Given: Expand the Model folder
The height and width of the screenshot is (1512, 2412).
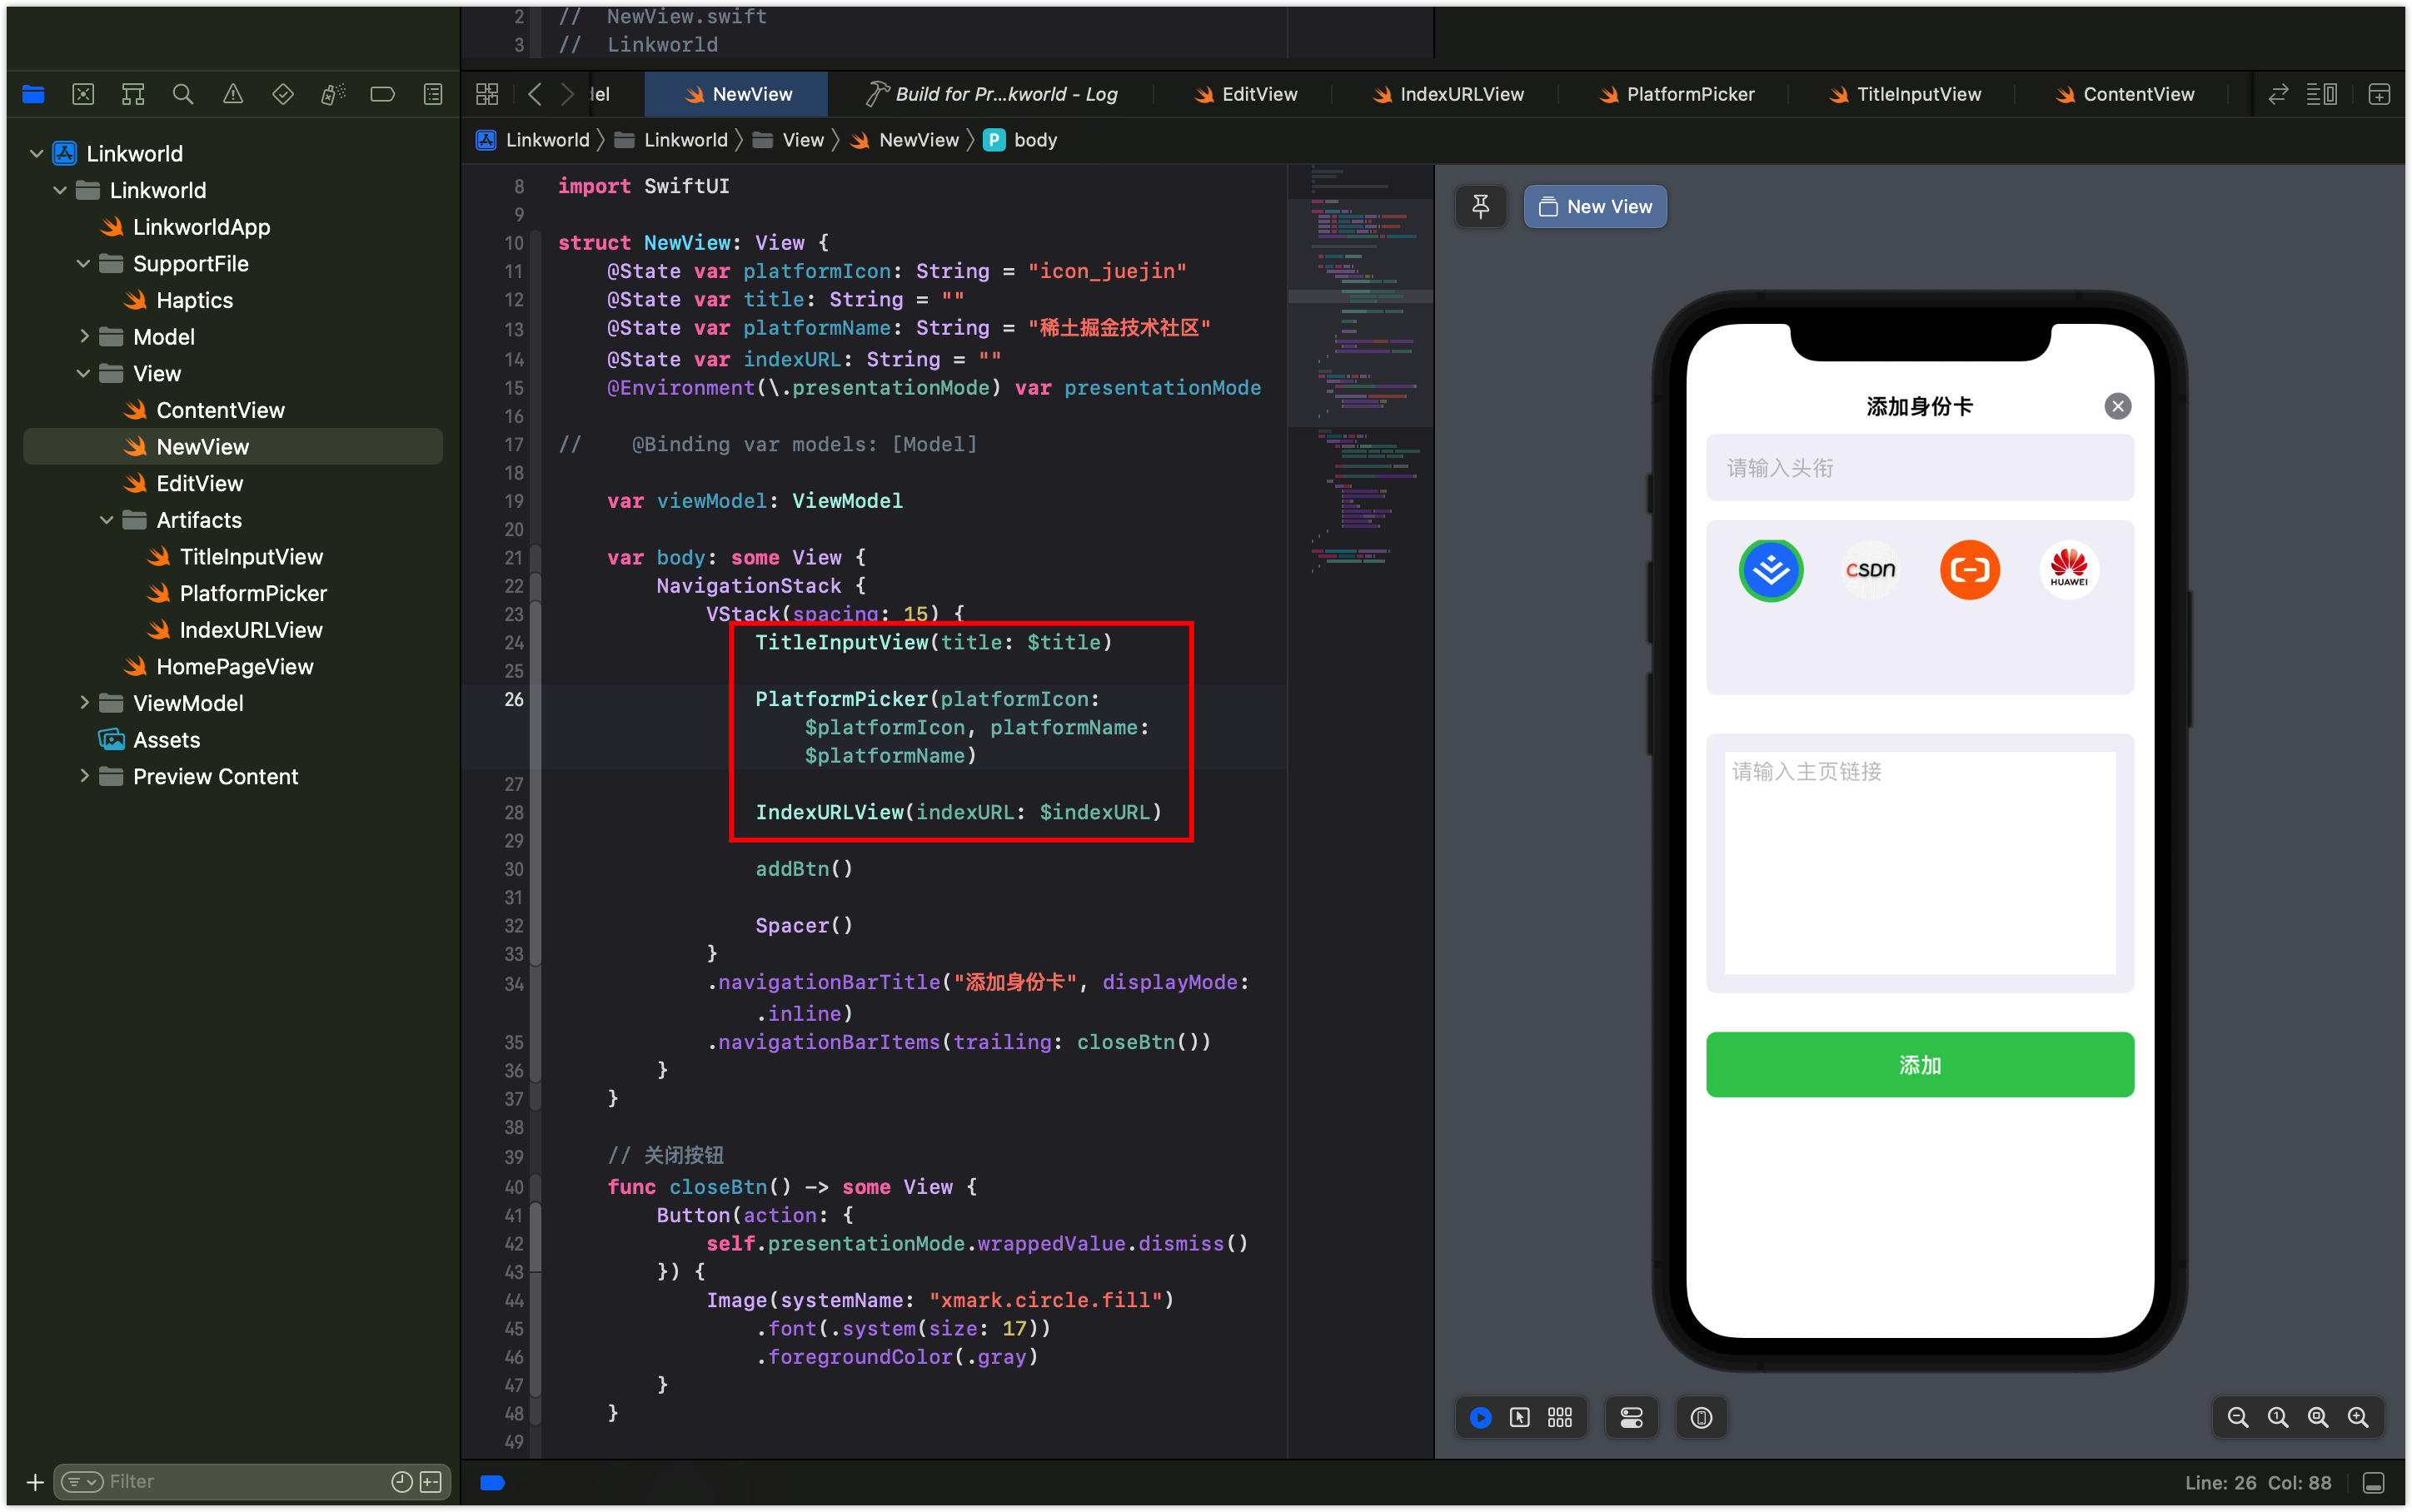Looking at the screenshot, I should click(84, 337).
